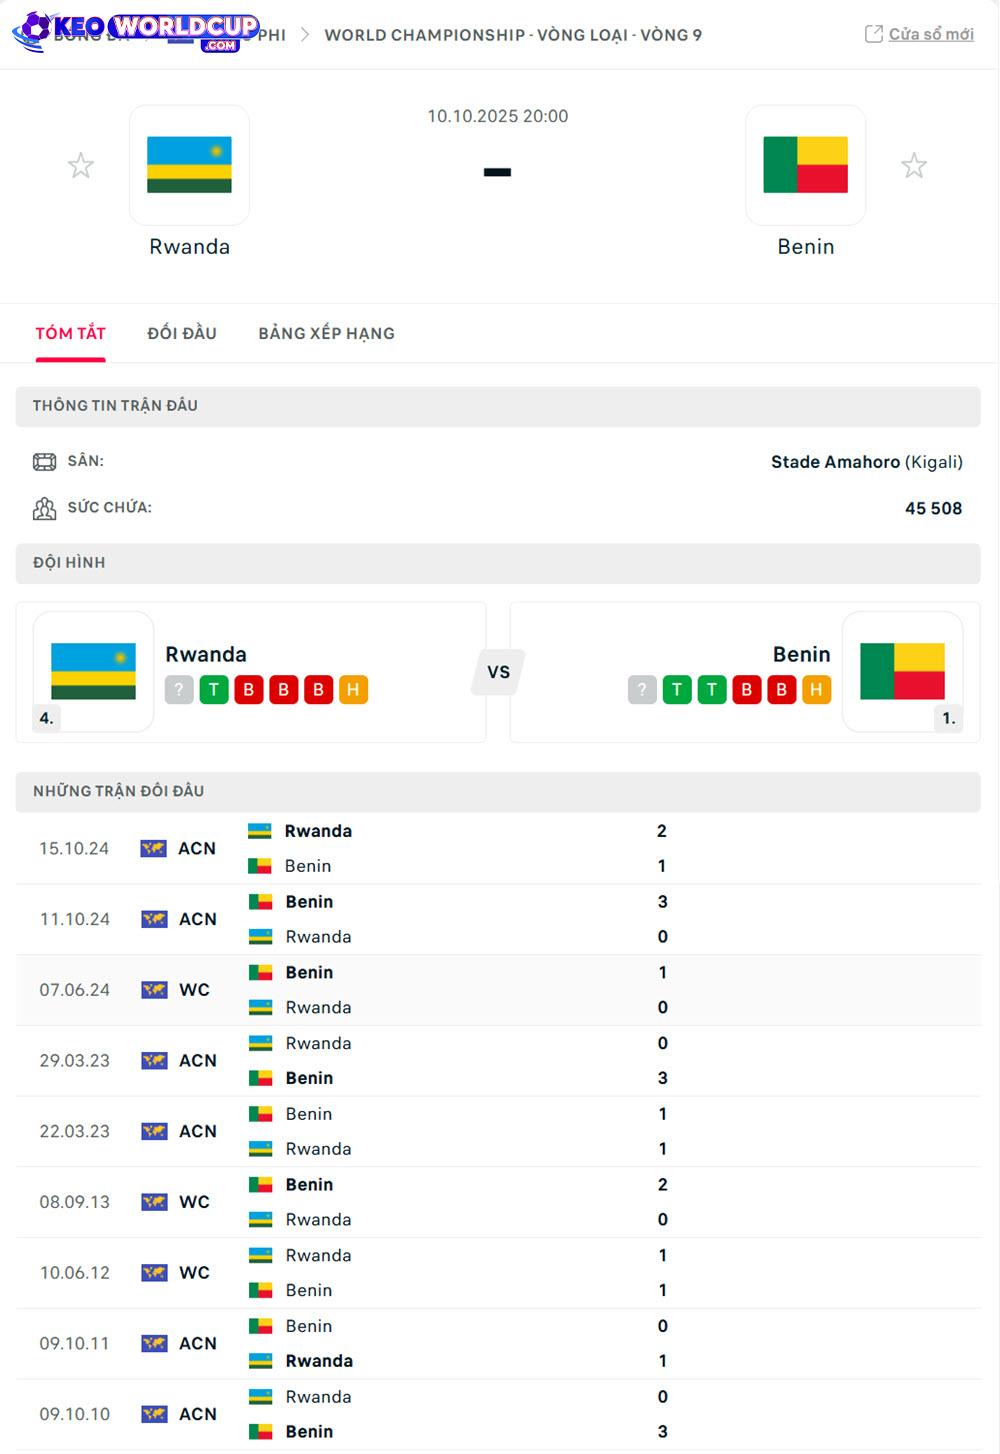
Task: Click Rwanda's gray question mark form badge
Action: [179, 690]
